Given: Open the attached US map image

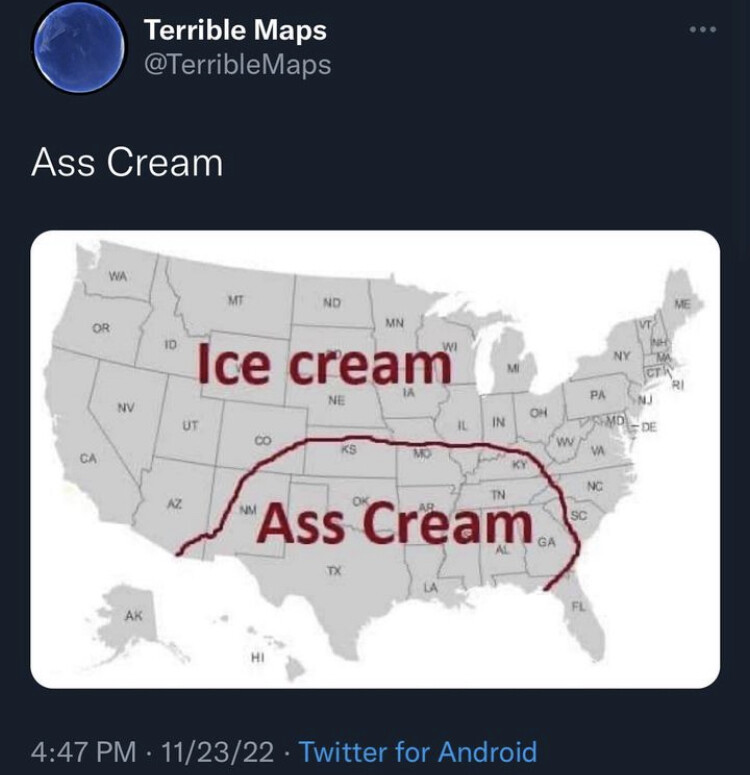Looking at the screenshot, I should coord(375,459).
